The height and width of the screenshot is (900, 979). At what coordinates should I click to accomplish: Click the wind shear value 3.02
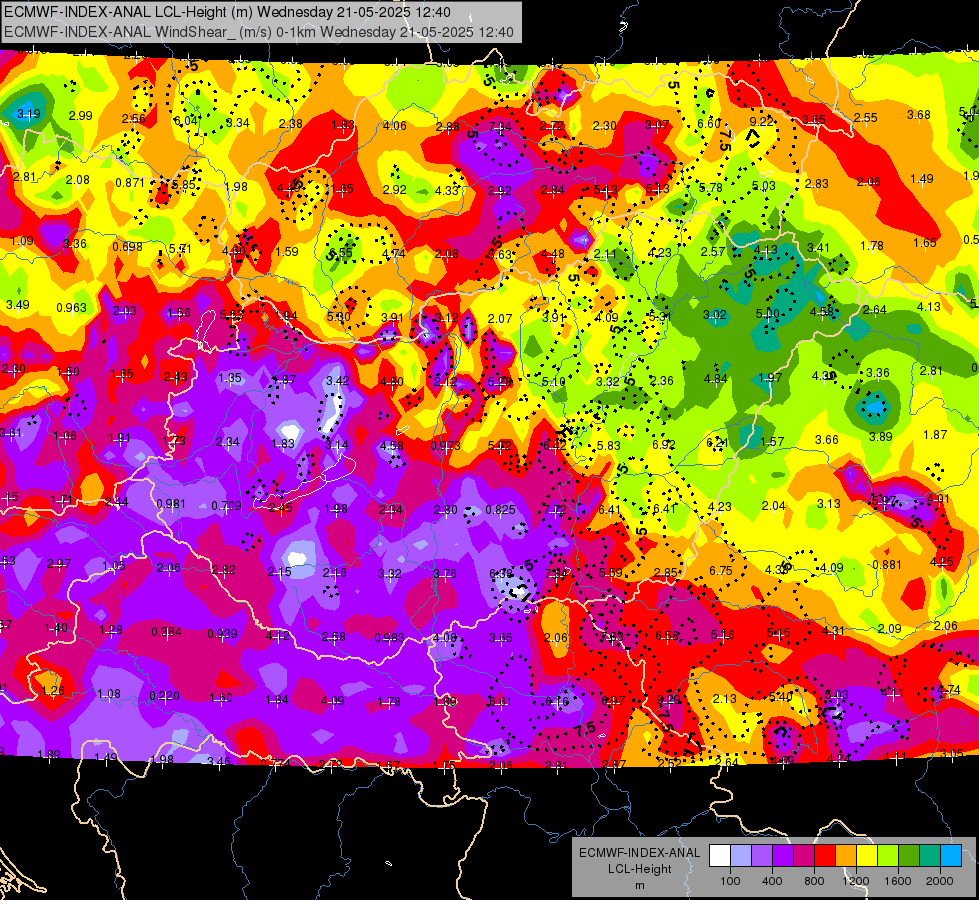[714, 314]
